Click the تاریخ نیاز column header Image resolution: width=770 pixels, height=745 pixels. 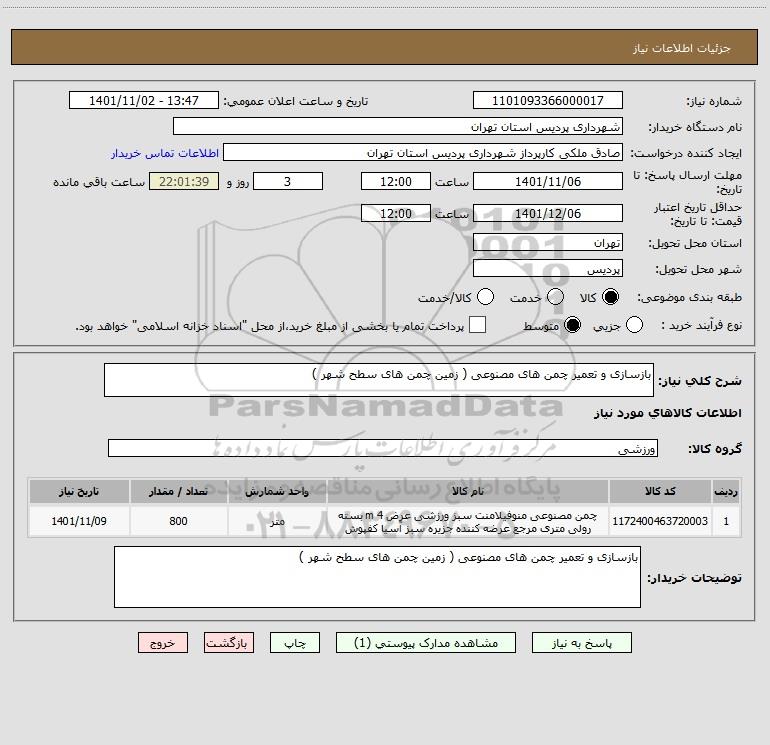point(79,492)
